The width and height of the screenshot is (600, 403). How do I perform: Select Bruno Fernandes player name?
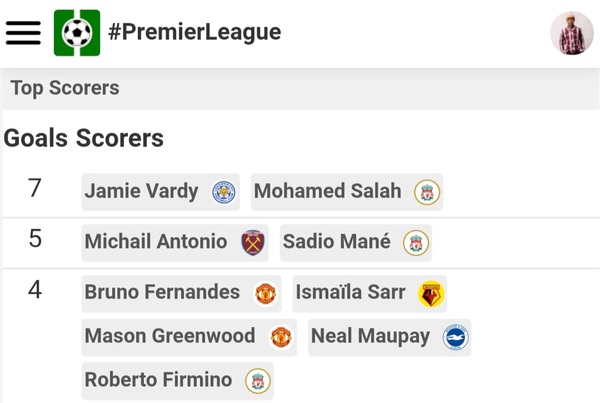pos(162,292)
